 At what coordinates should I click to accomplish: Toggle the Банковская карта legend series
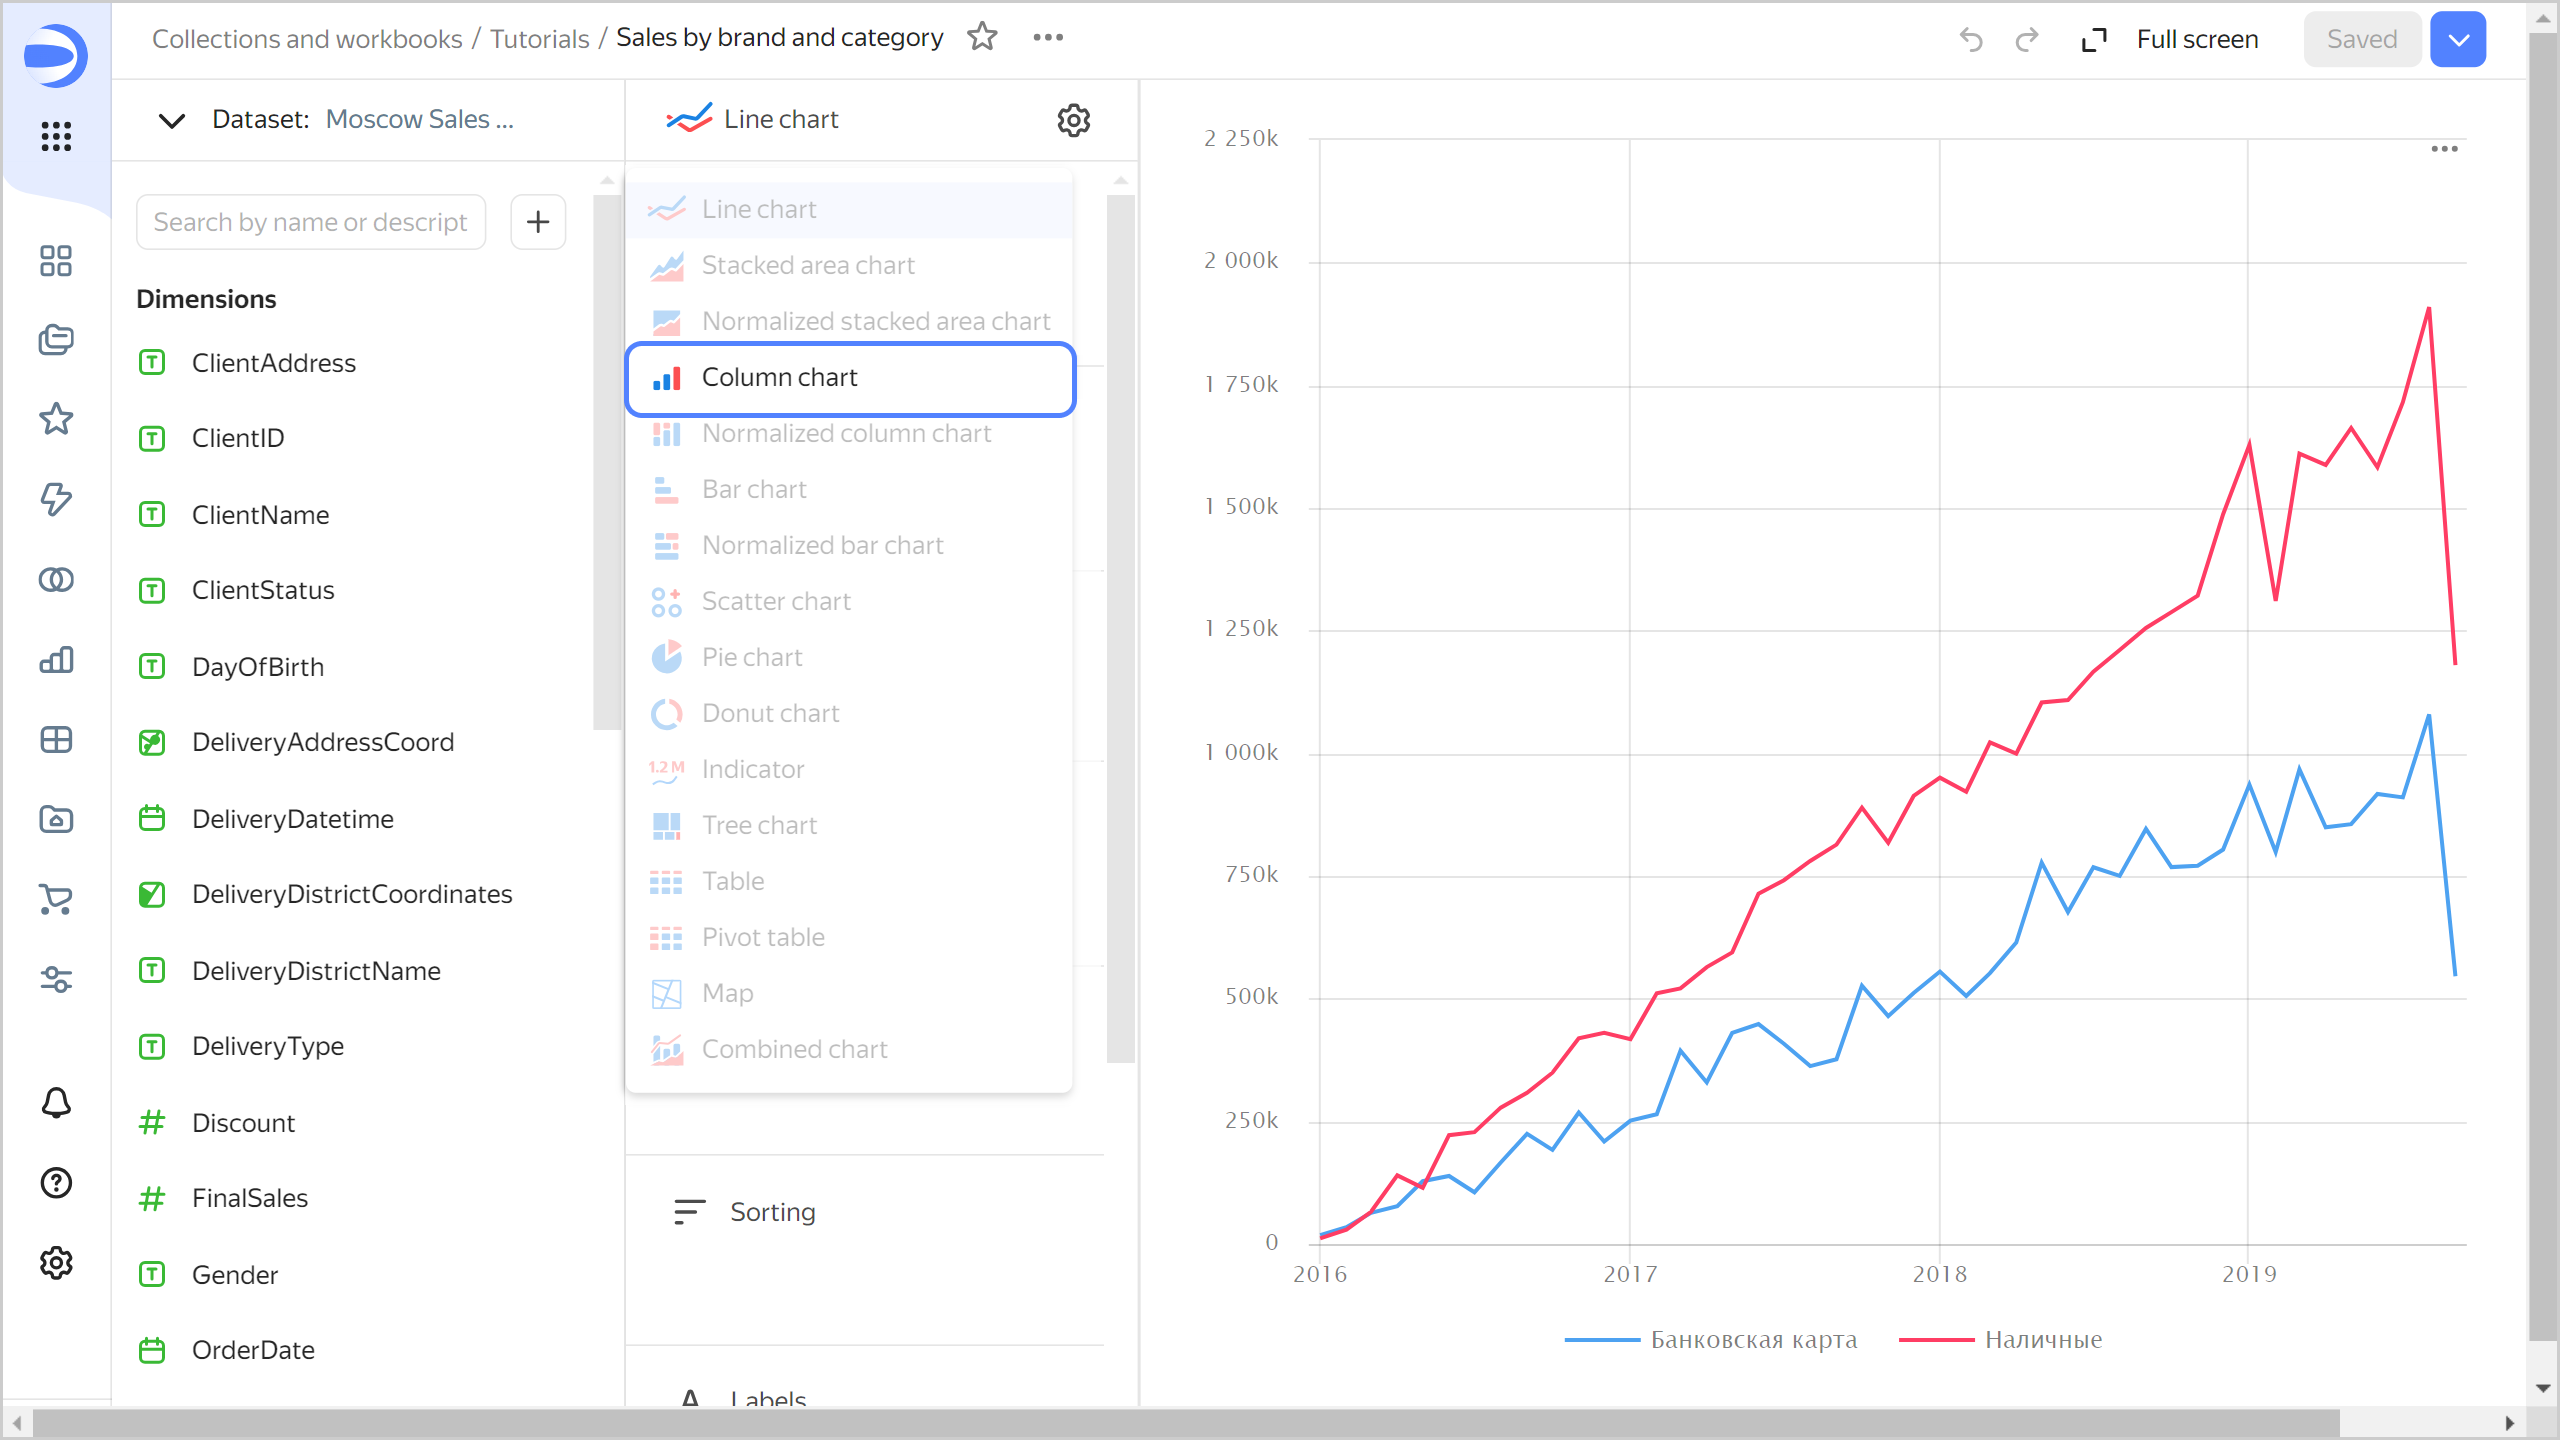1752,1339
